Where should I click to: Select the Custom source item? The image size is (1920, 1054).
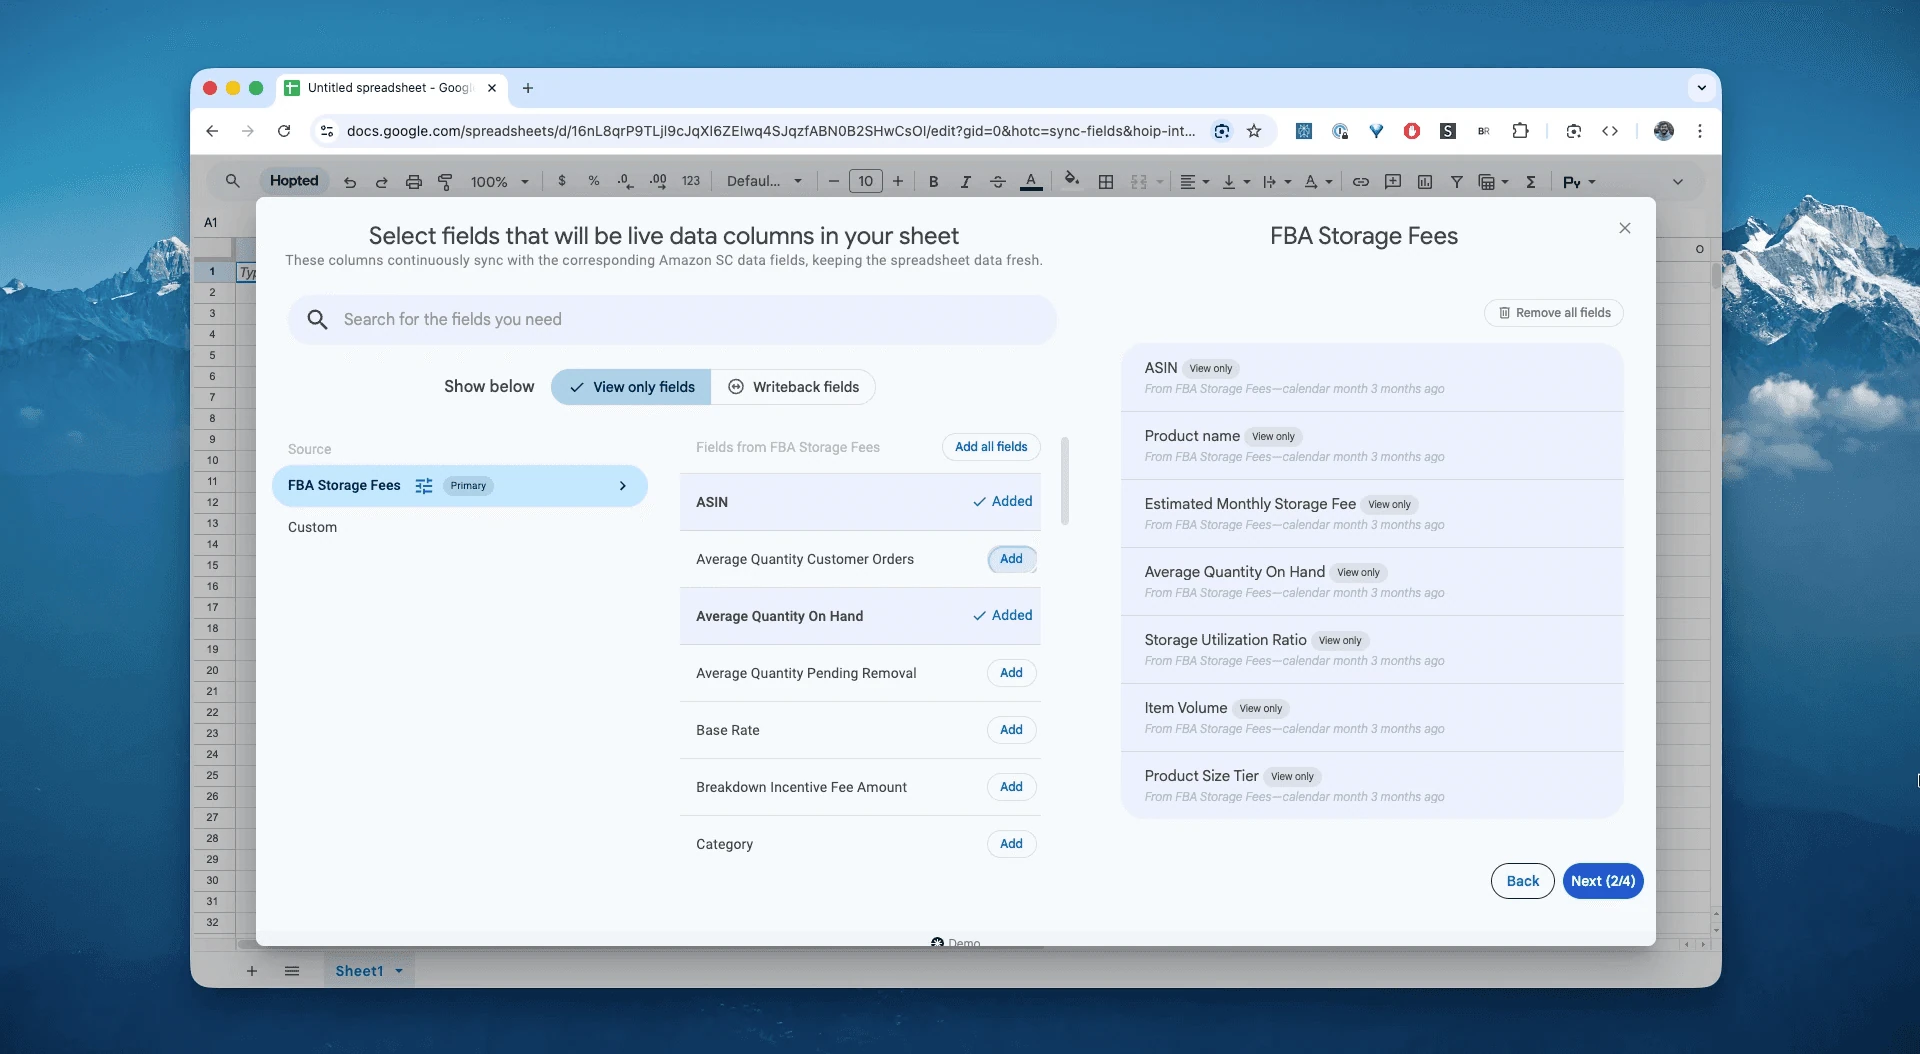(x=312, y=527)
